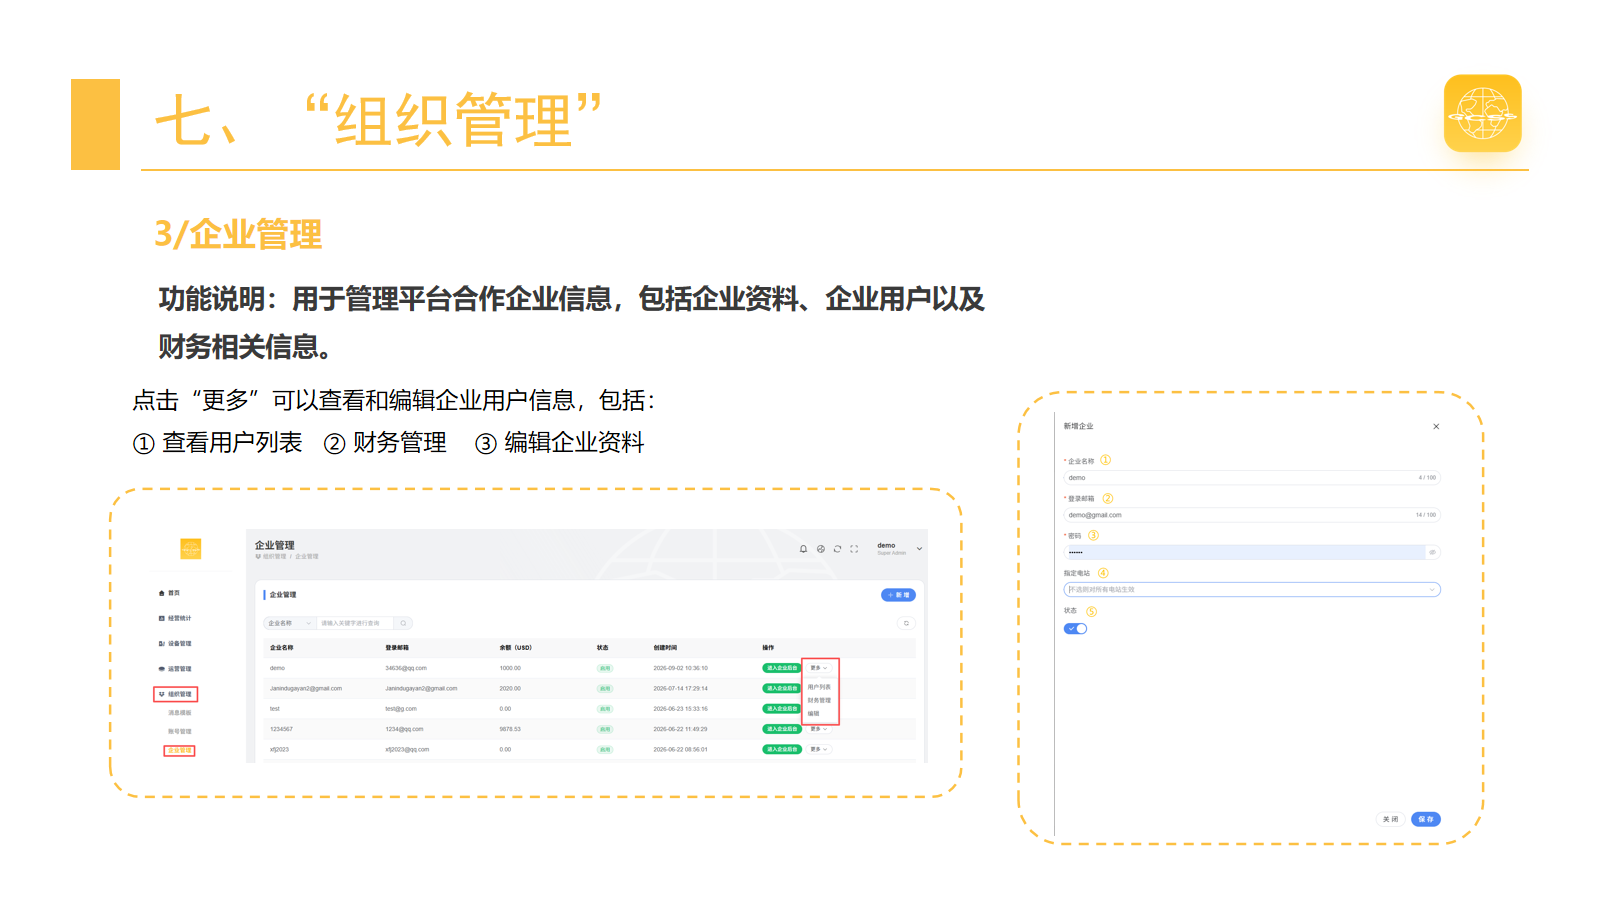Open 更多 dropdown for 1234567 row

pos(819,729)
